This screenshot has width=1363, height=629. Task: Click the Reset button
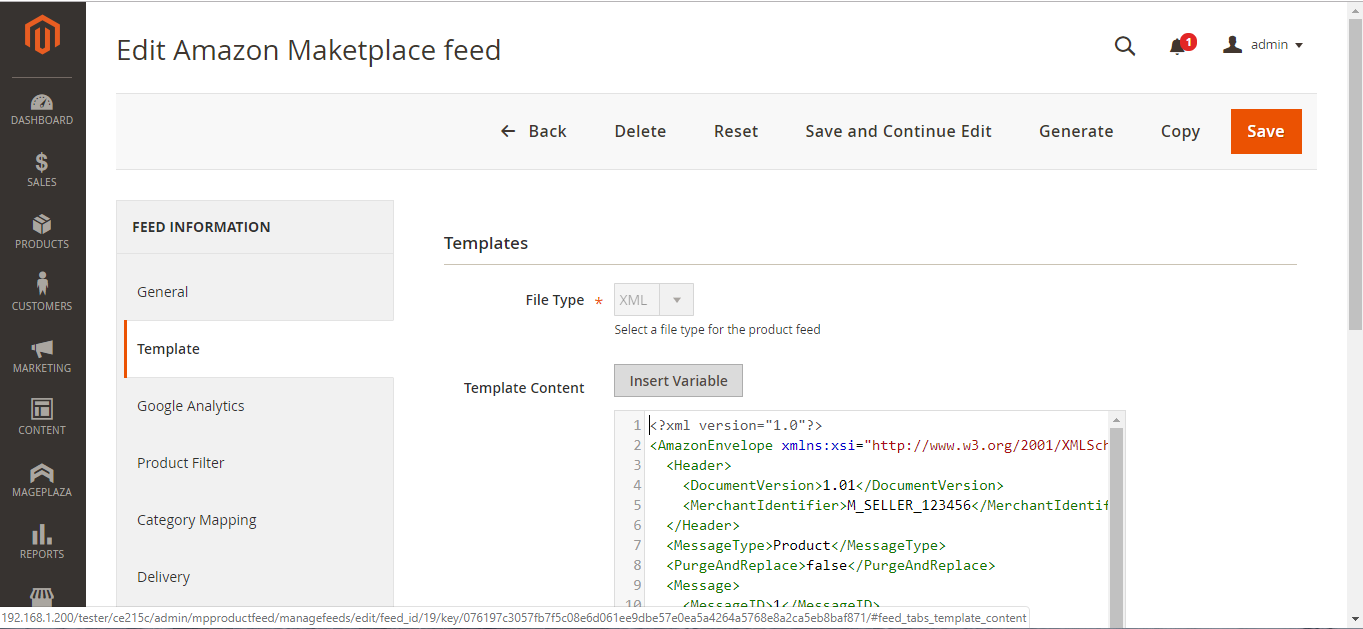736,131
